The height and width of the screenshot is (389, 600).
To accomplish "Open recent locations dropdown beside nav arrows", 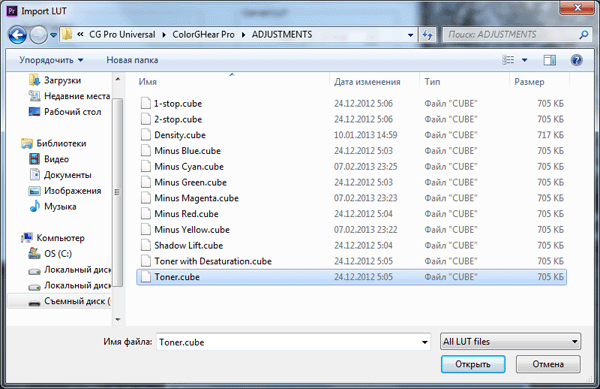I will click(54, 35).
